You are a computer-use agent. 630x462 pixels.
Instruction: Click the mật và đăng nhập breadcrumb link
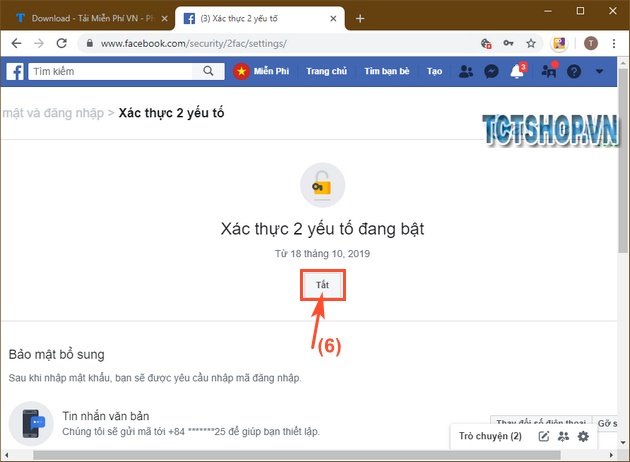(x=53, y=113)
